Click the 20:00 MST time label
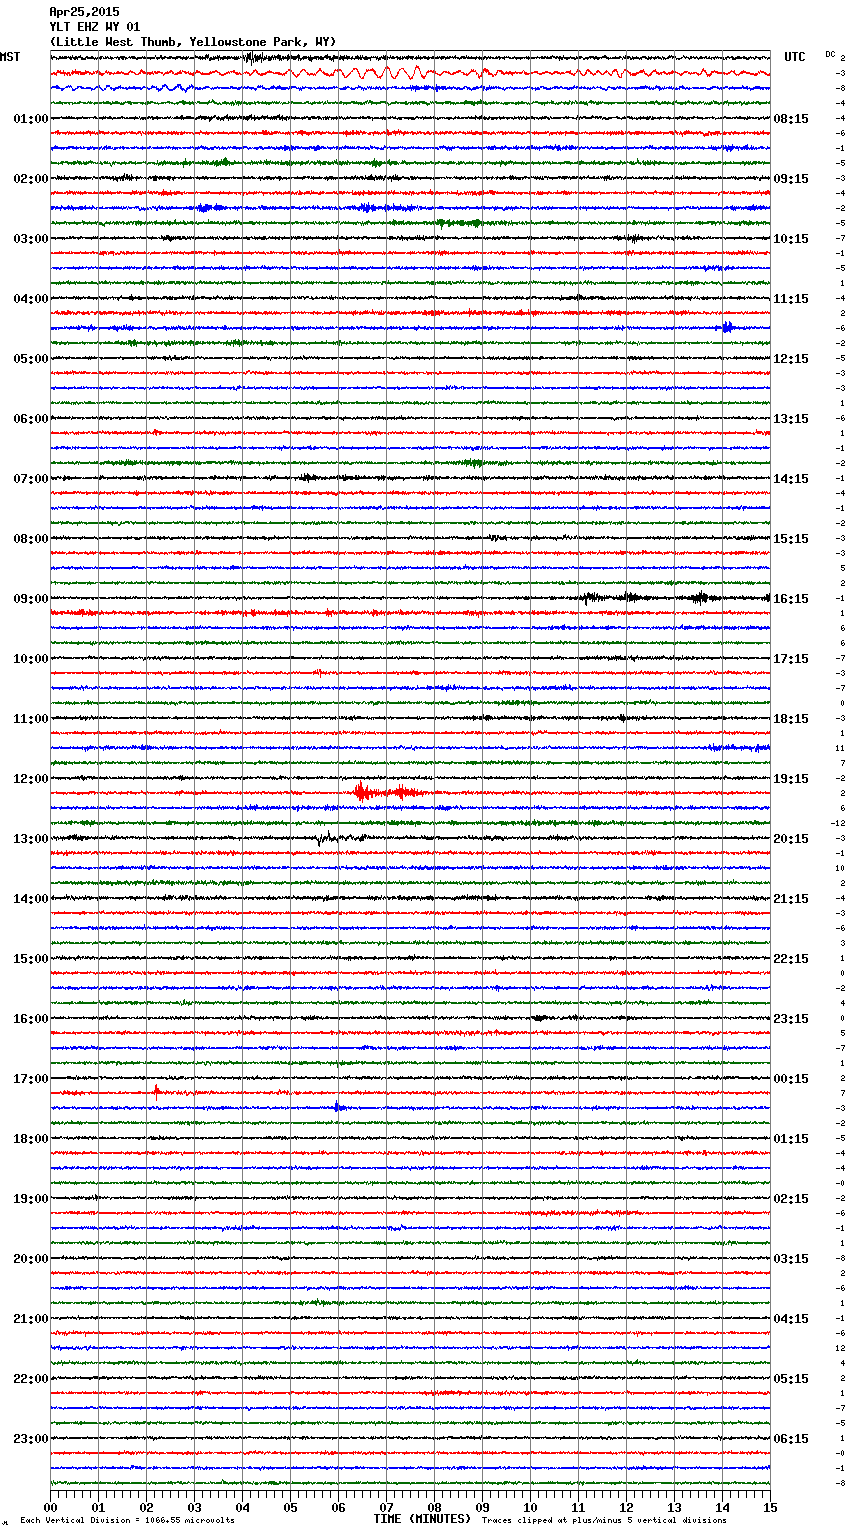 (31, 1259)
